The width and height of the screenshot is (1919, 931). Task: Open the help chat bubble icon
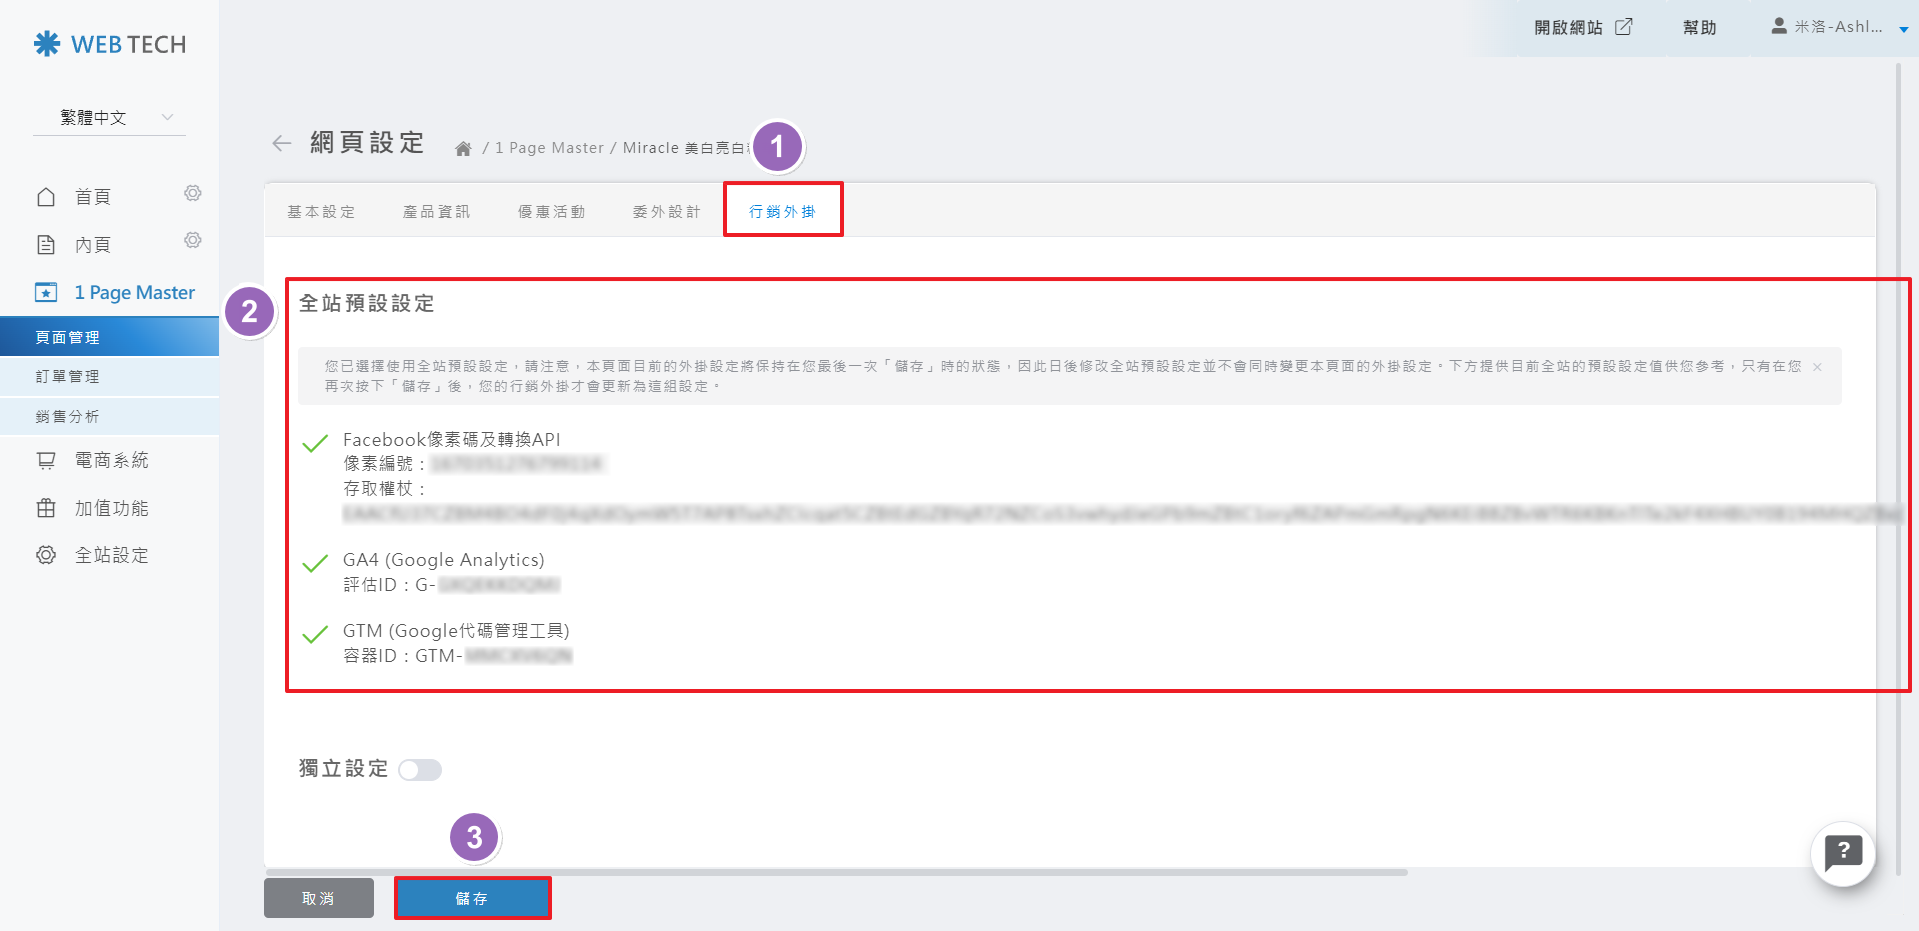pyautogui.click(x=1842, y=853)
